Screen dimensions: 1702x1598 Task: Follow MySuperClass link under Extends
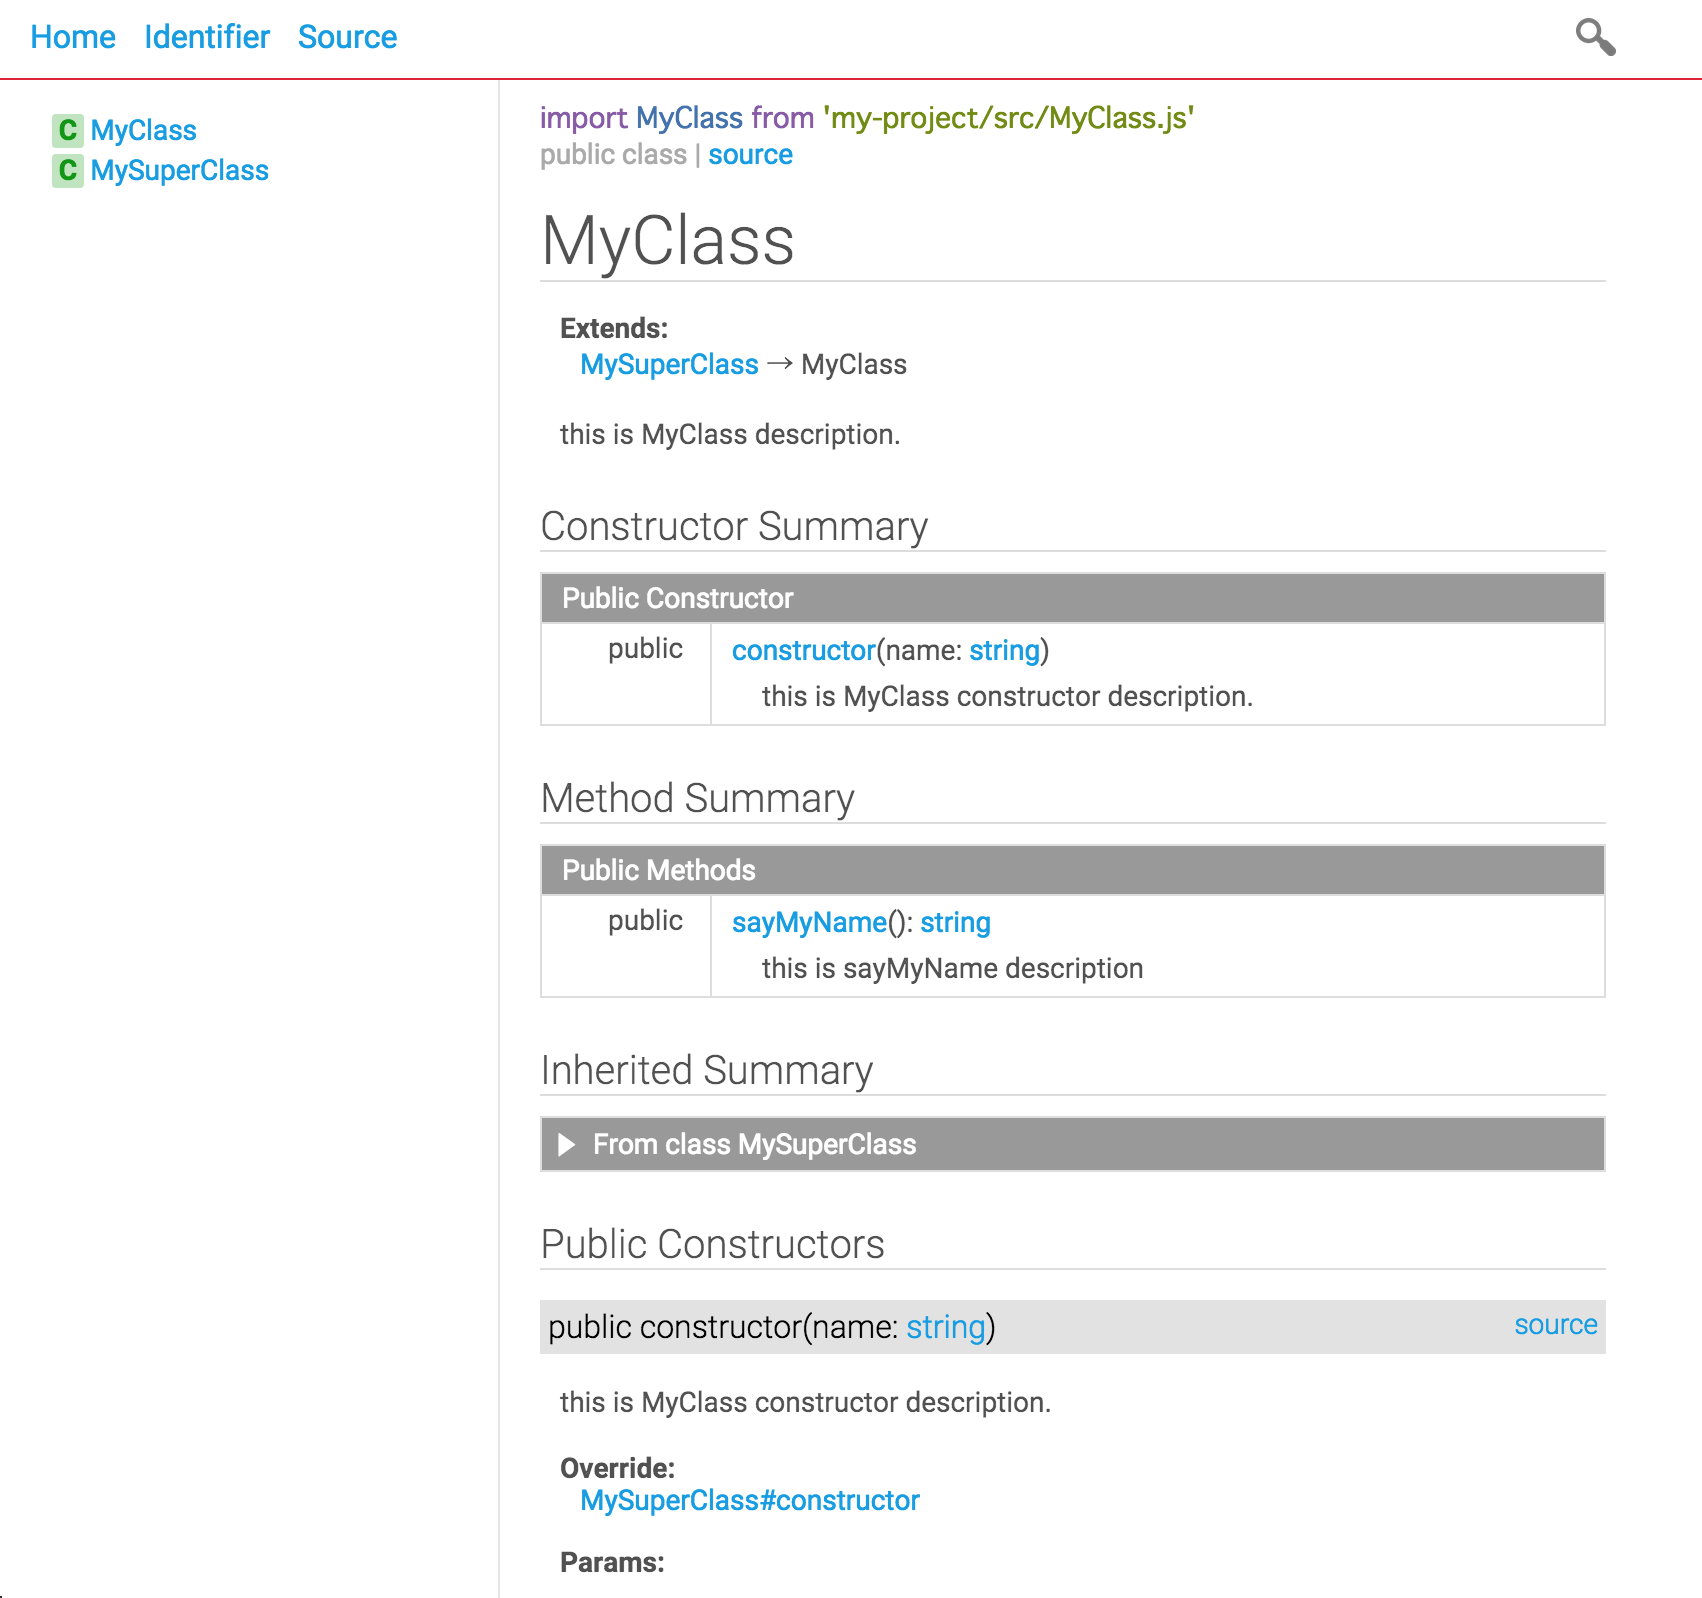(x=669, y=364)
